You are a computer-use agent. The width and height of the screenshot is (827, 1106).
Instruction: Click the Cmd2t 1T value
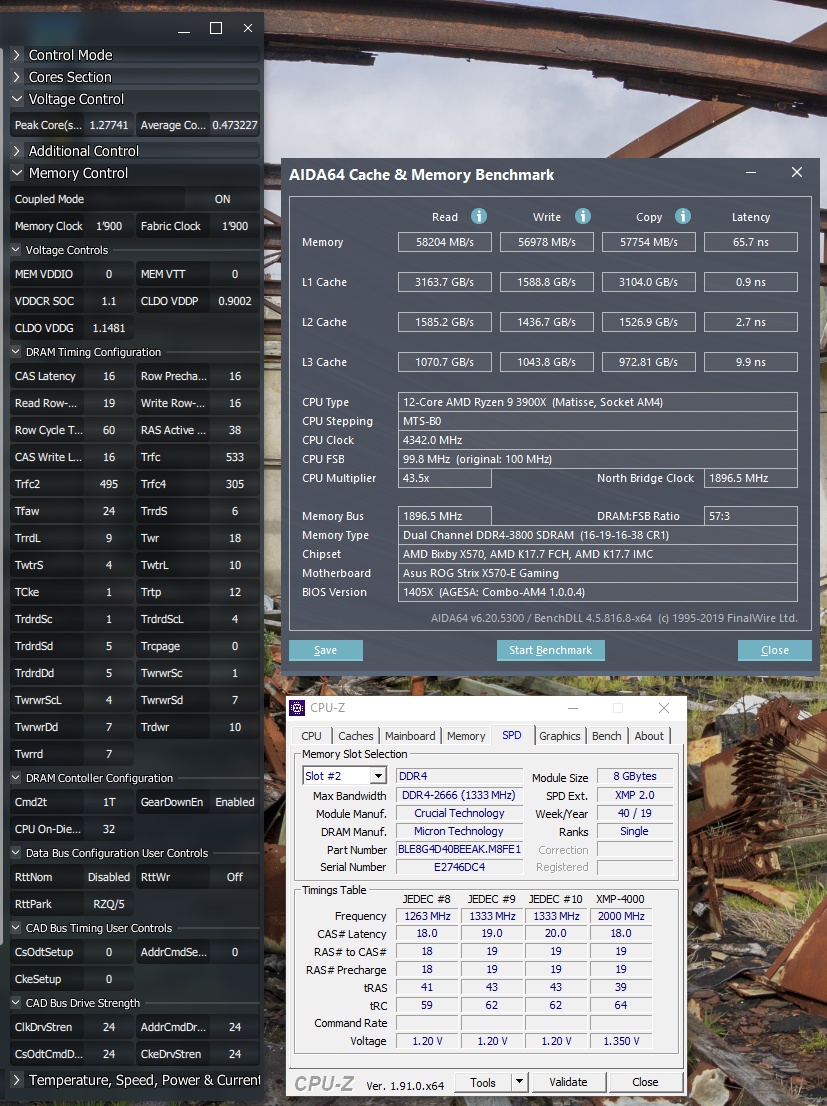click(x=109, y=802)
